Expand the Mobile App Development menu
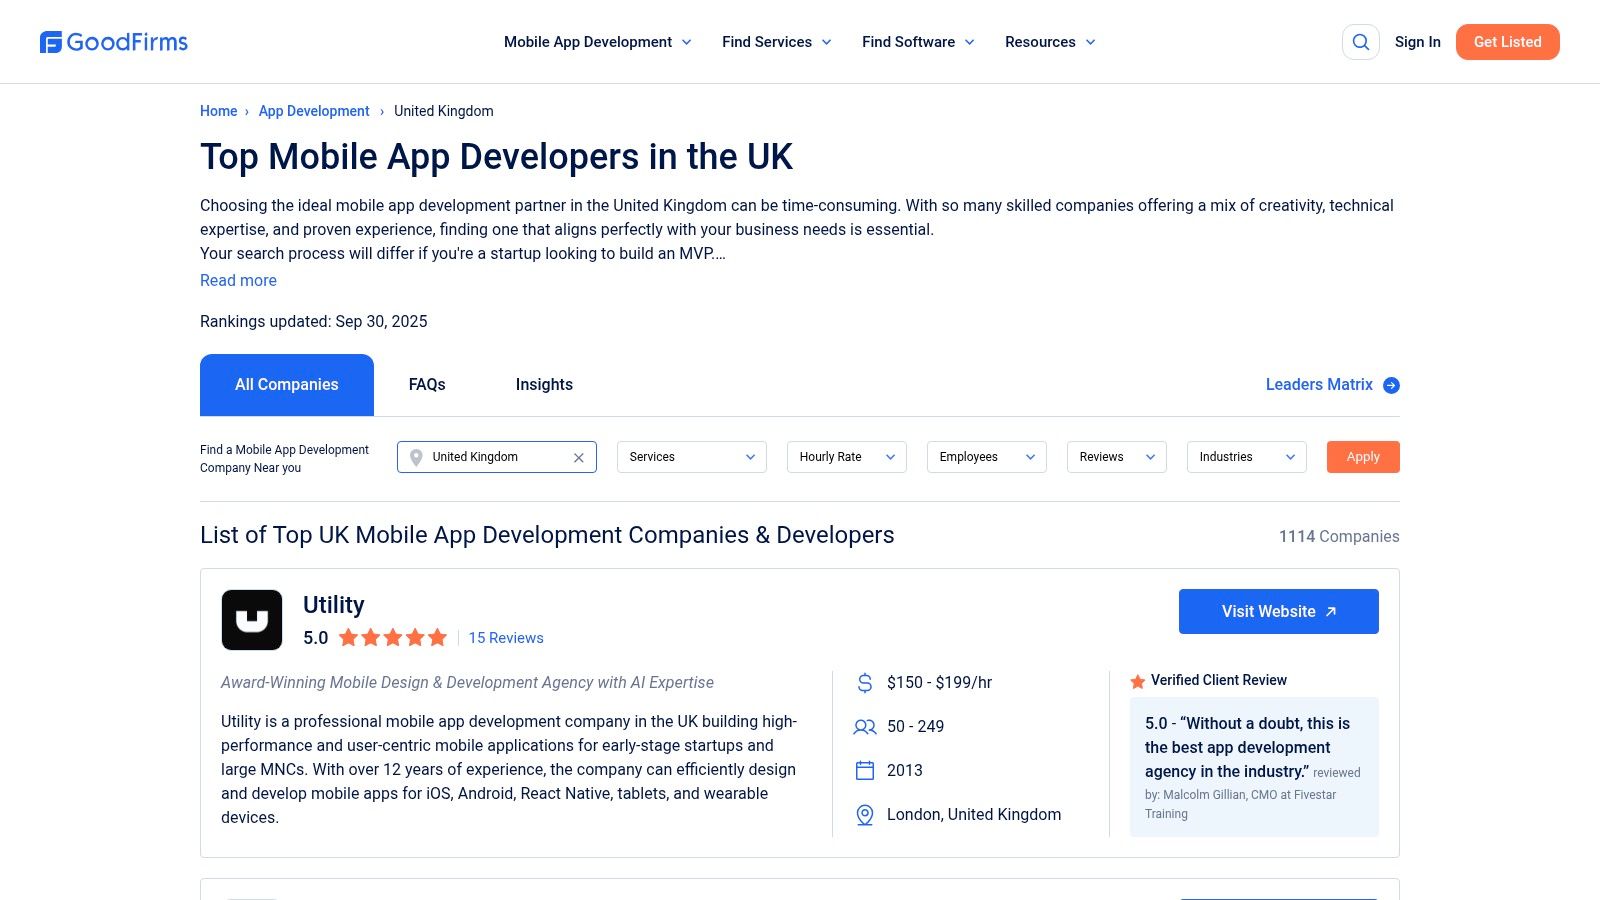The width and height of the screenshot is (1600, 900). [x=598, y=42]
